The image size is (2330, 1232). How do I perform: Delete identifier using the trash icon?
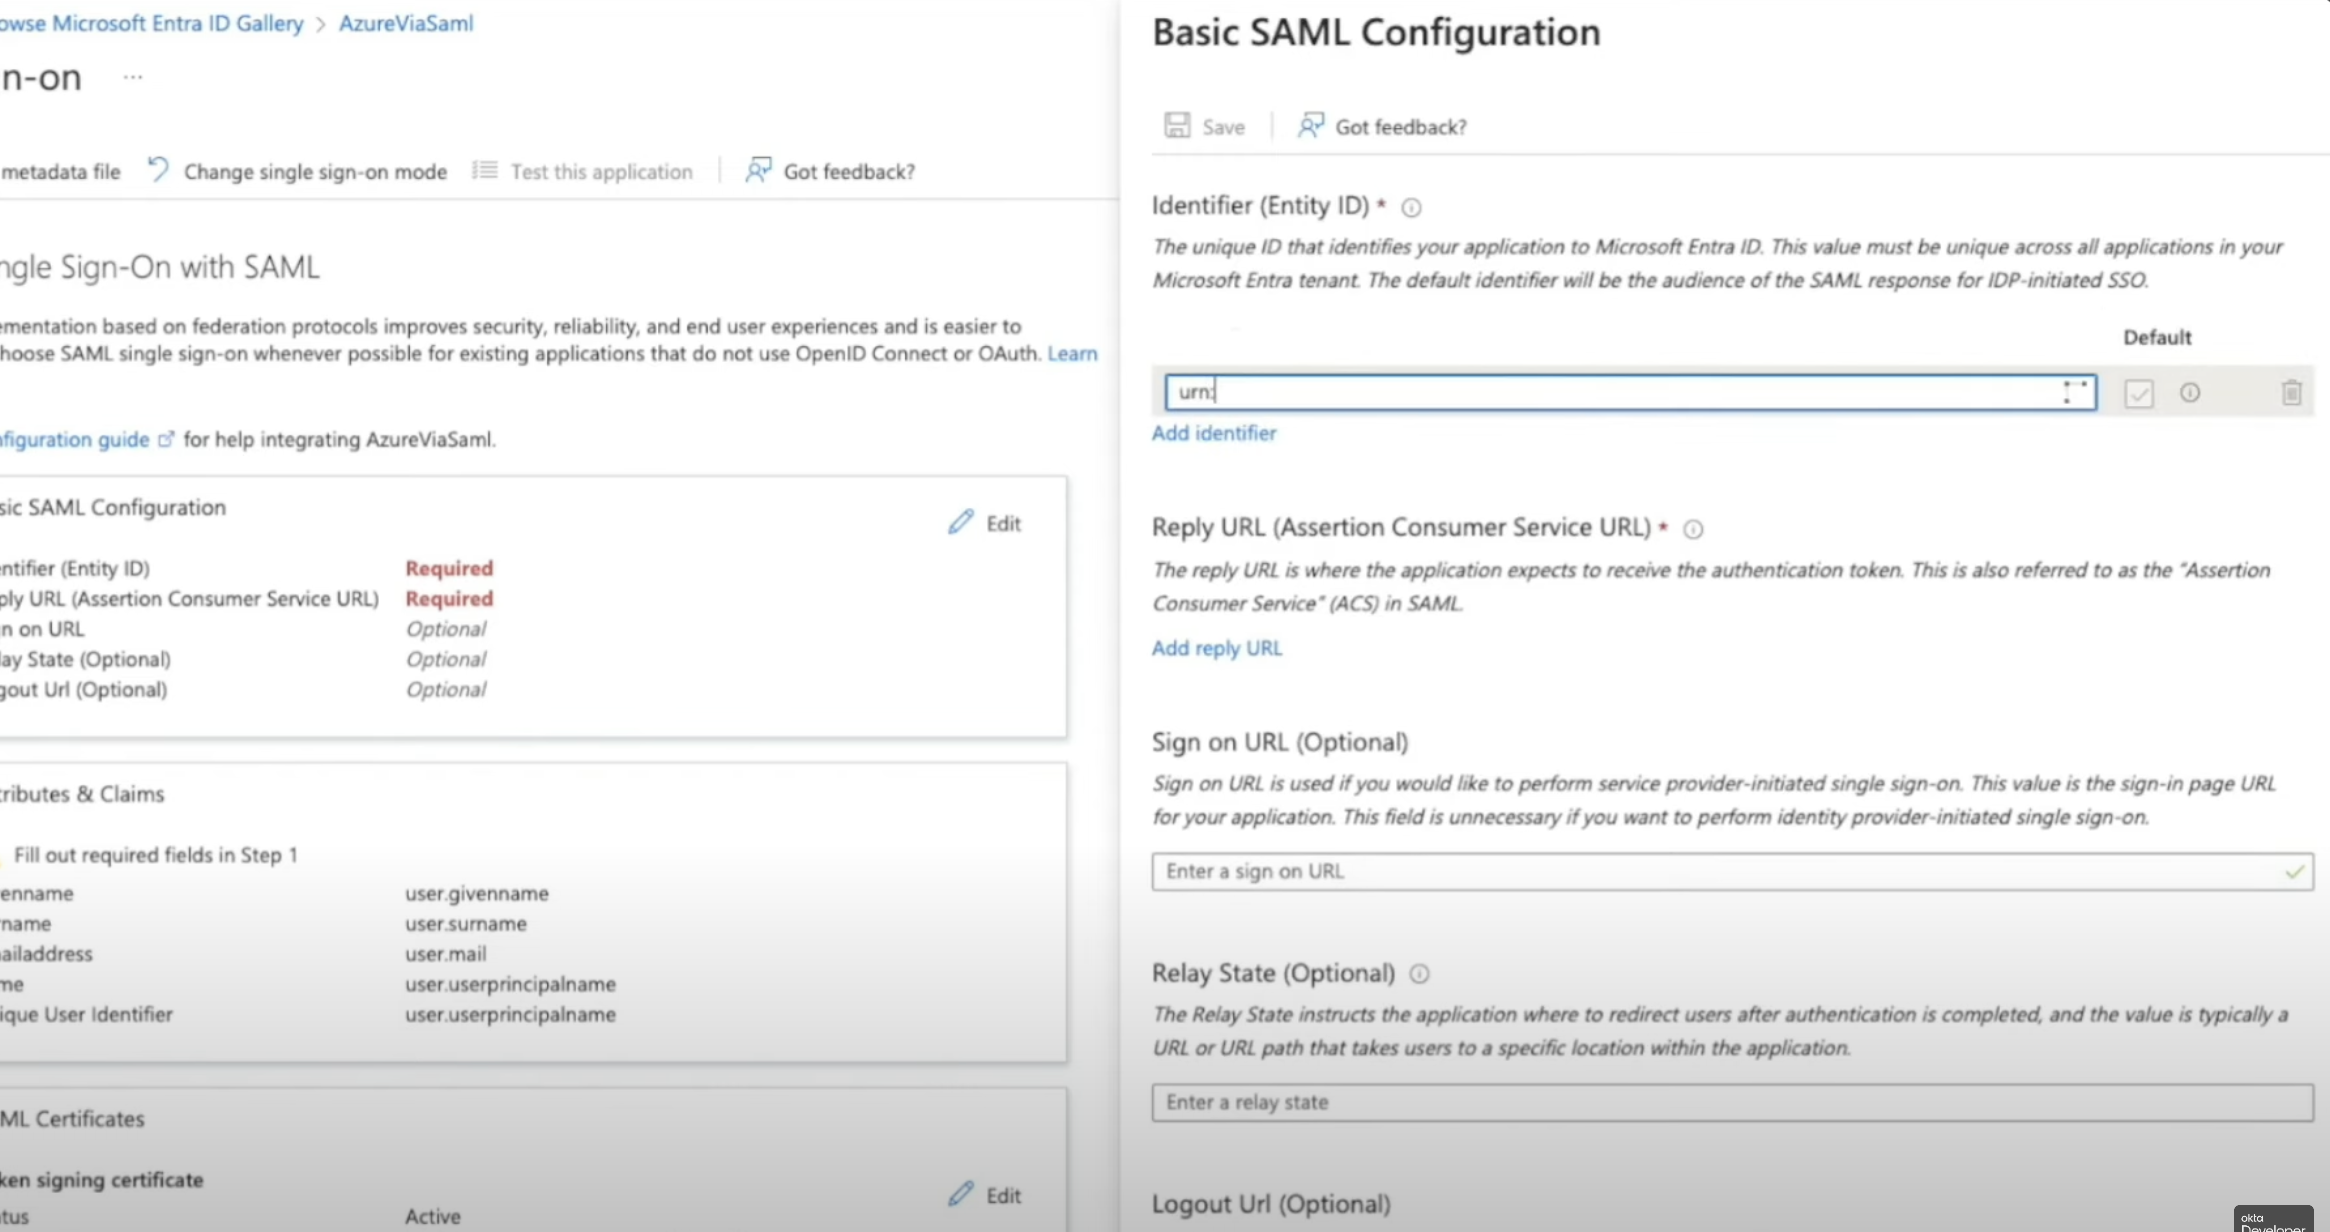coord(2291,393)
